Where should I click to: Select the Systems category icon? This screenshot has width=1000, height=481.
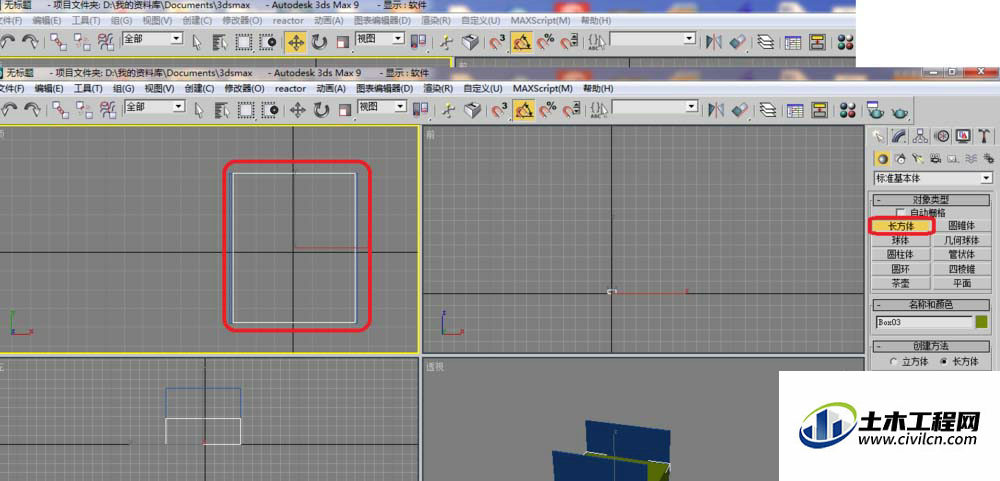coord(989,158)
